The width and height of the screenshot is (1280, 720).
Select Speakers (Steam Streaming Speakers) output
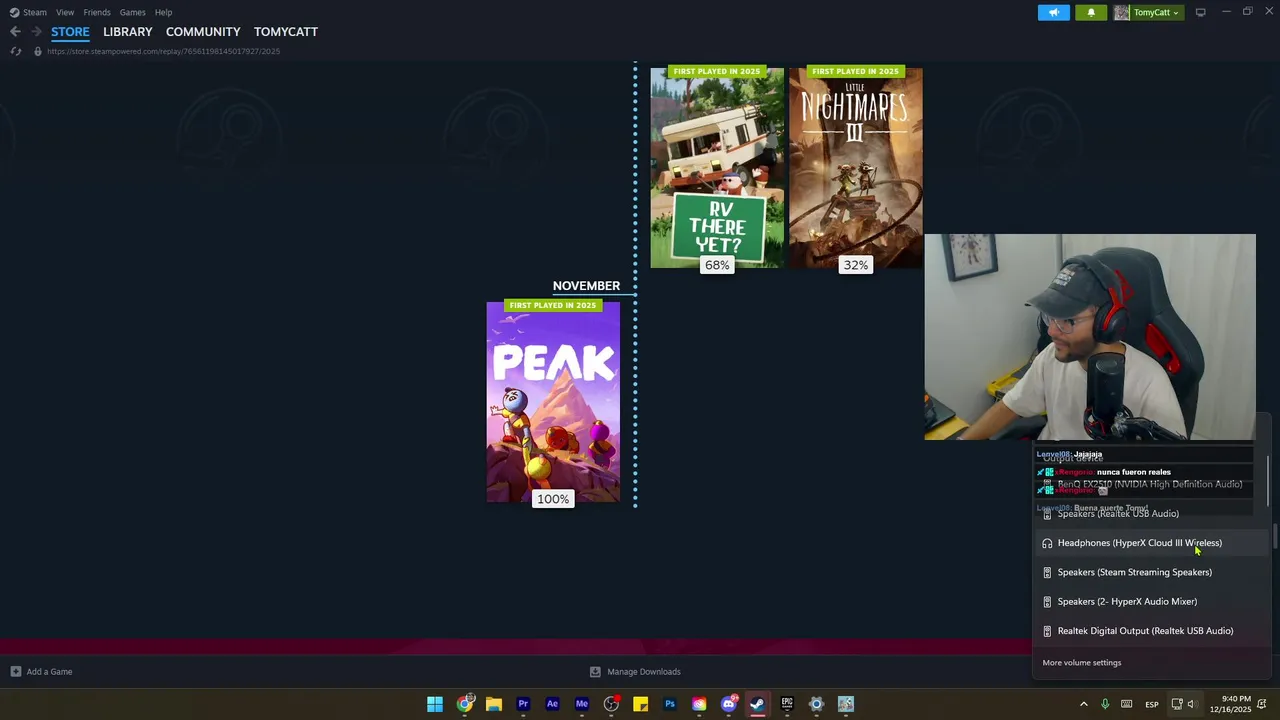(x=1149, y=572)
